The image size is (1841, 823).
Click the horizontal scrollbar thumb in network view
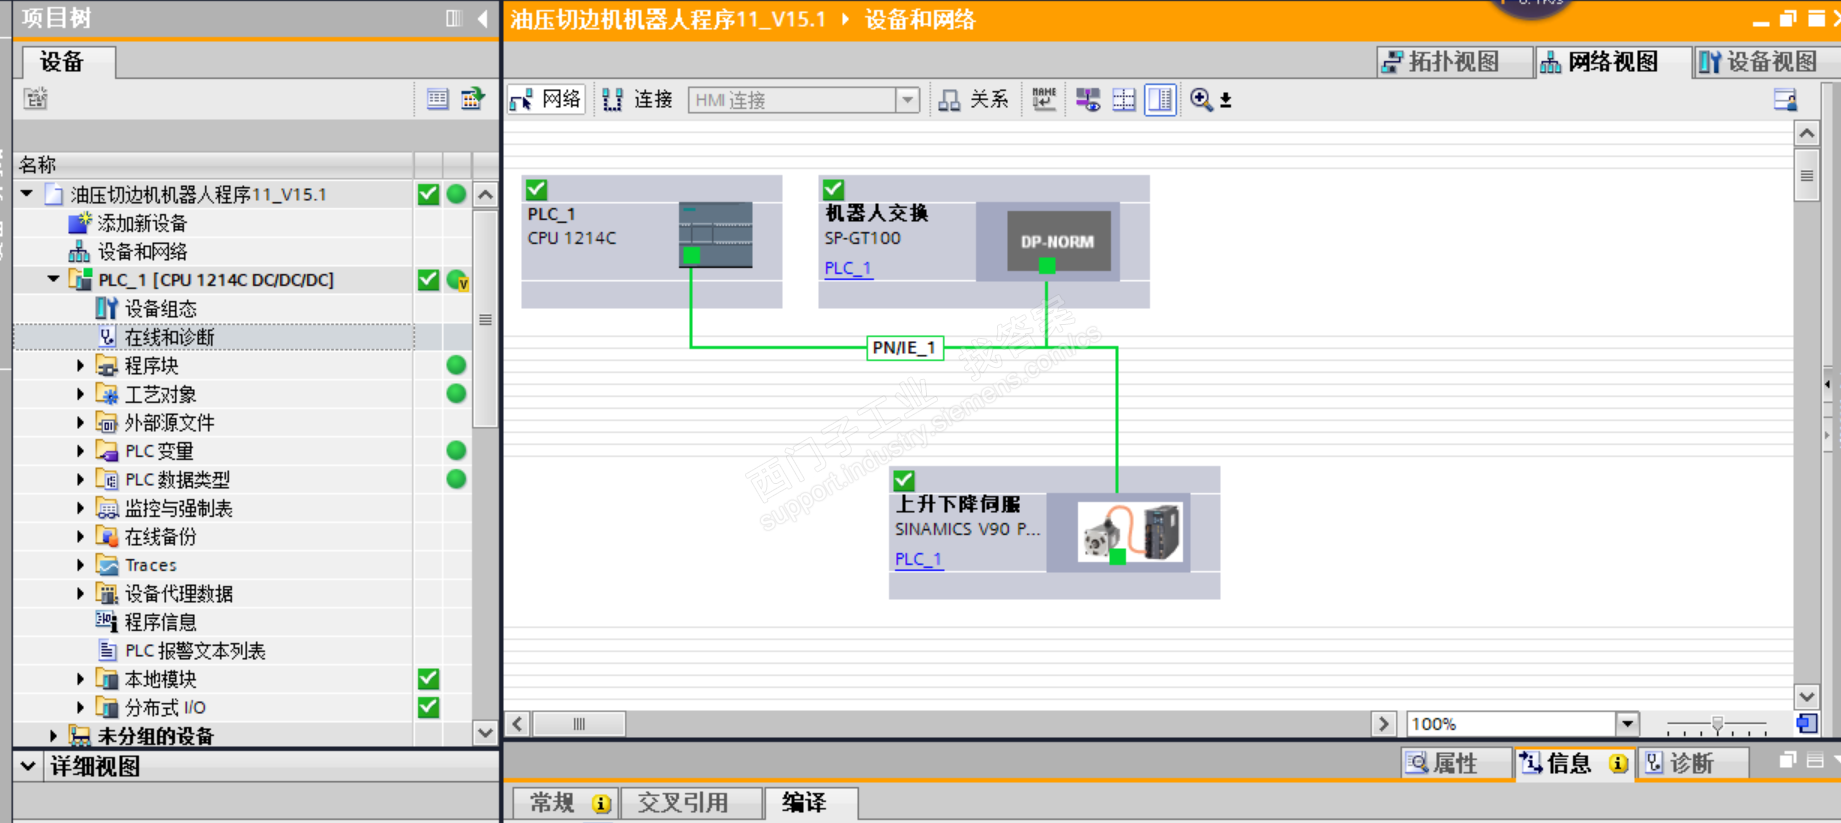[x=579, y=724]
